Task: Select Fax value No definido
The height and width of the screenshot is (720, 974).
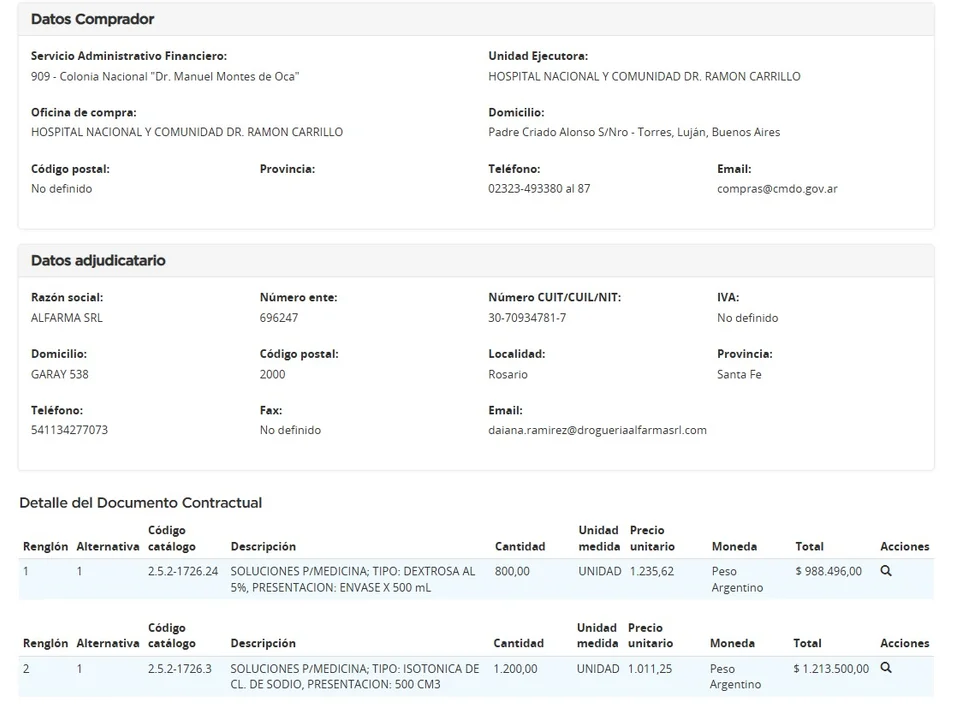Action: (x=290, y=430)
